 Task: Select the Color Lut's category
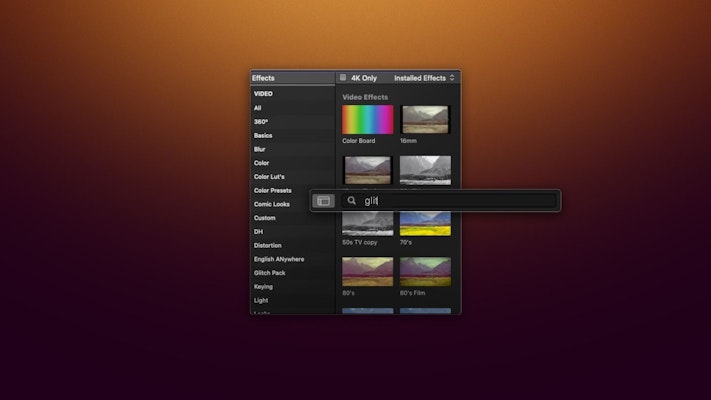point(269,177)
